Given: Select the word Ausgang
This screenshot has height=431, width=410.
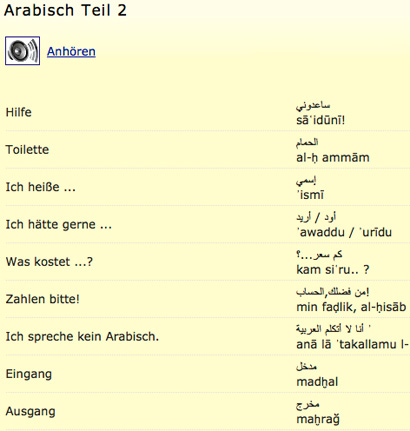Looking at the screenshot, I should [x=30, y=411].
